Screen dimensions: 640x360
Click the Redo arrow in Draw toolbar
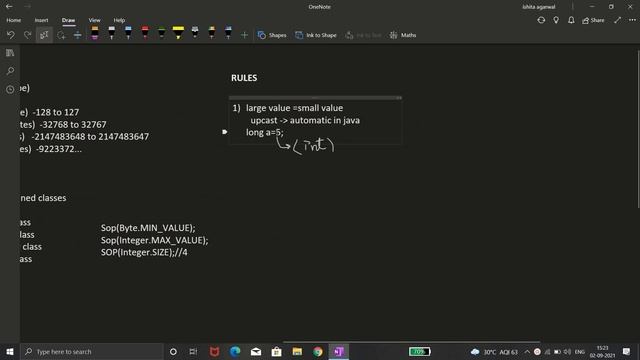pyautogui.click(x=27, y=35)
